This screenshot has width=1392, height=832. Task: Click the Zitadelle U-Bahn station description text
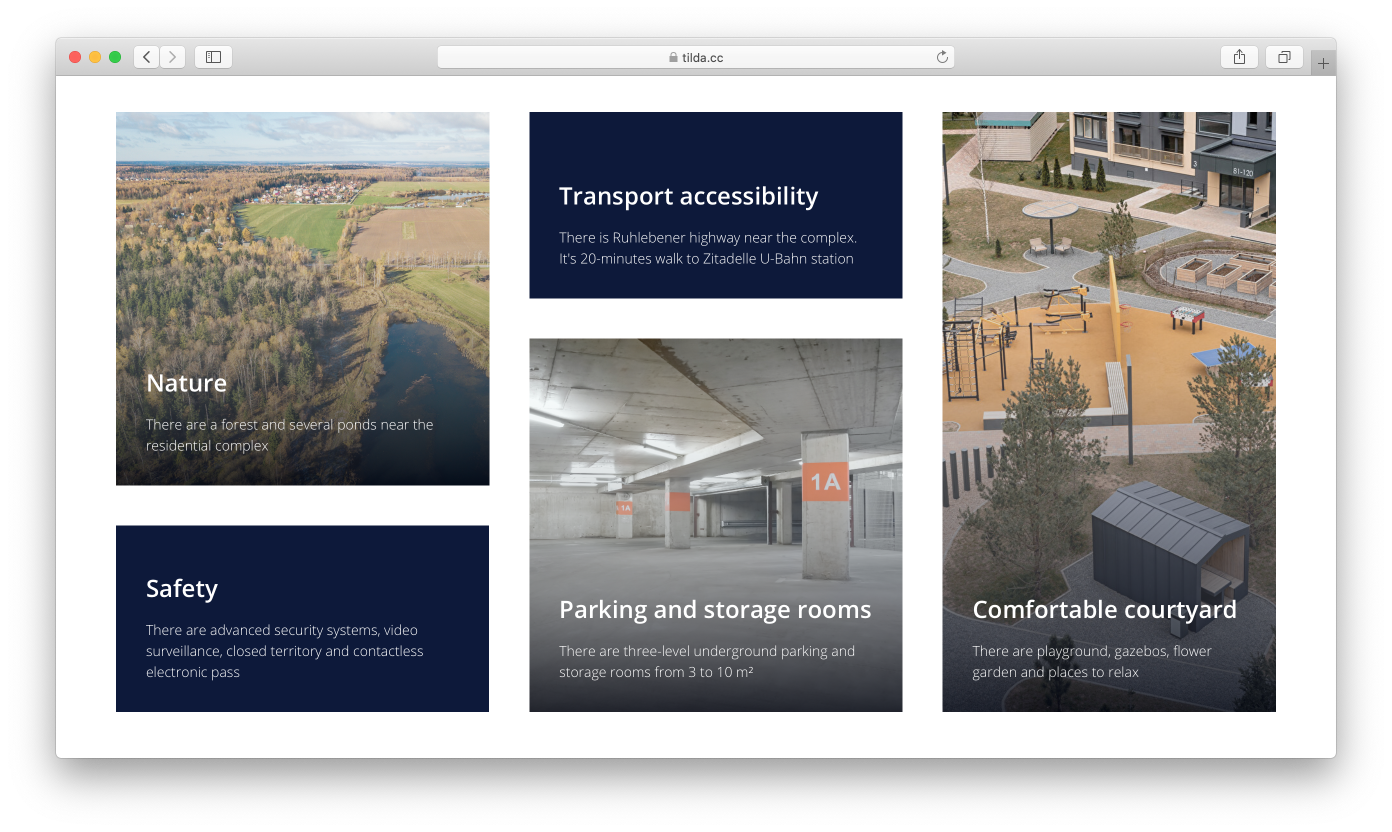706,258
